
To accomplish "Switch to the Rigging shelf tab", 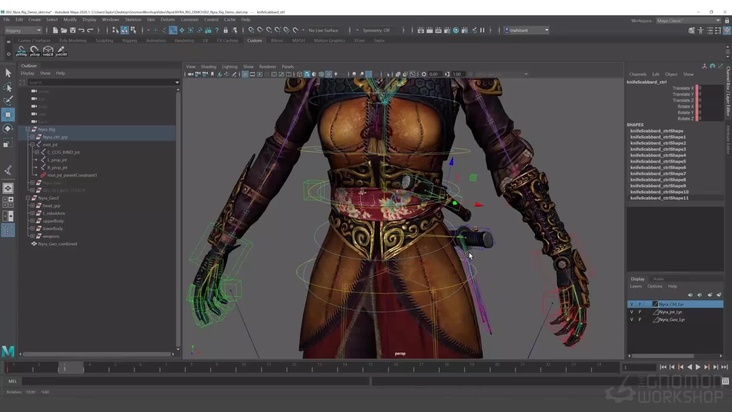I will 130,41.
